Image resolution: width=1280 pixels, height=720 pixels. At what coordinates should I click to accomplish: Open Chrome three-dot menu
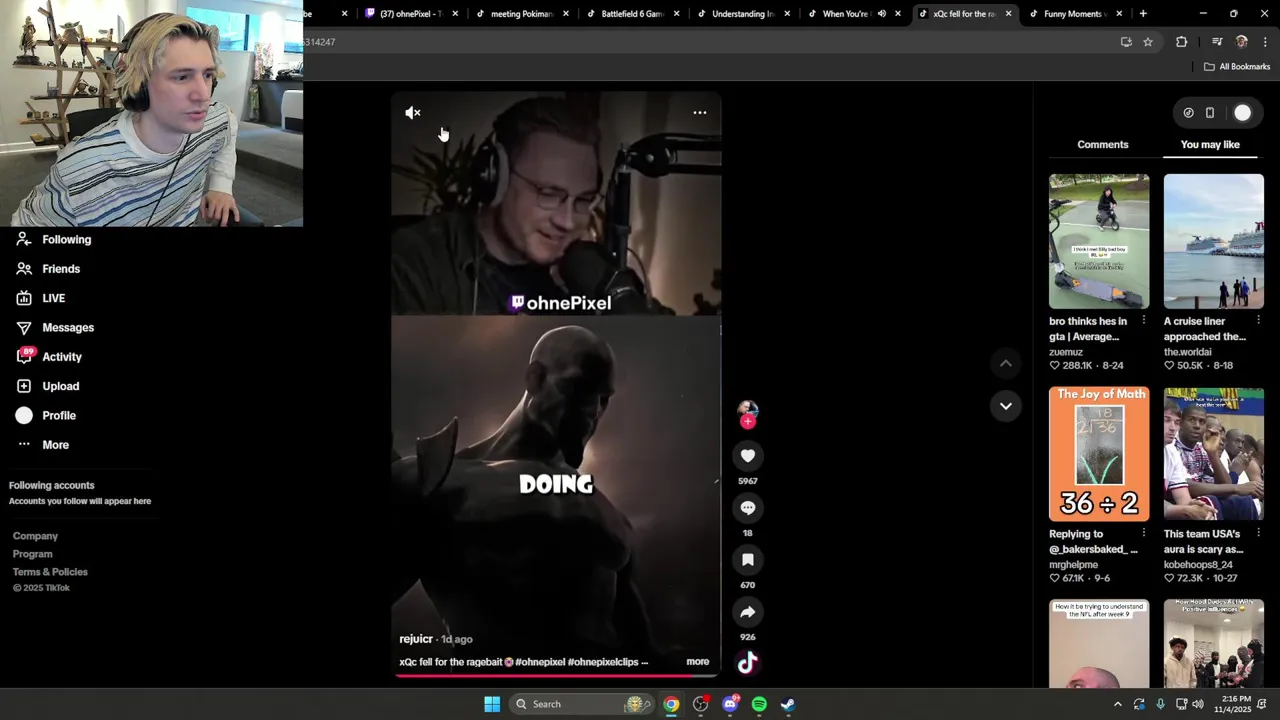[1265, 42]
